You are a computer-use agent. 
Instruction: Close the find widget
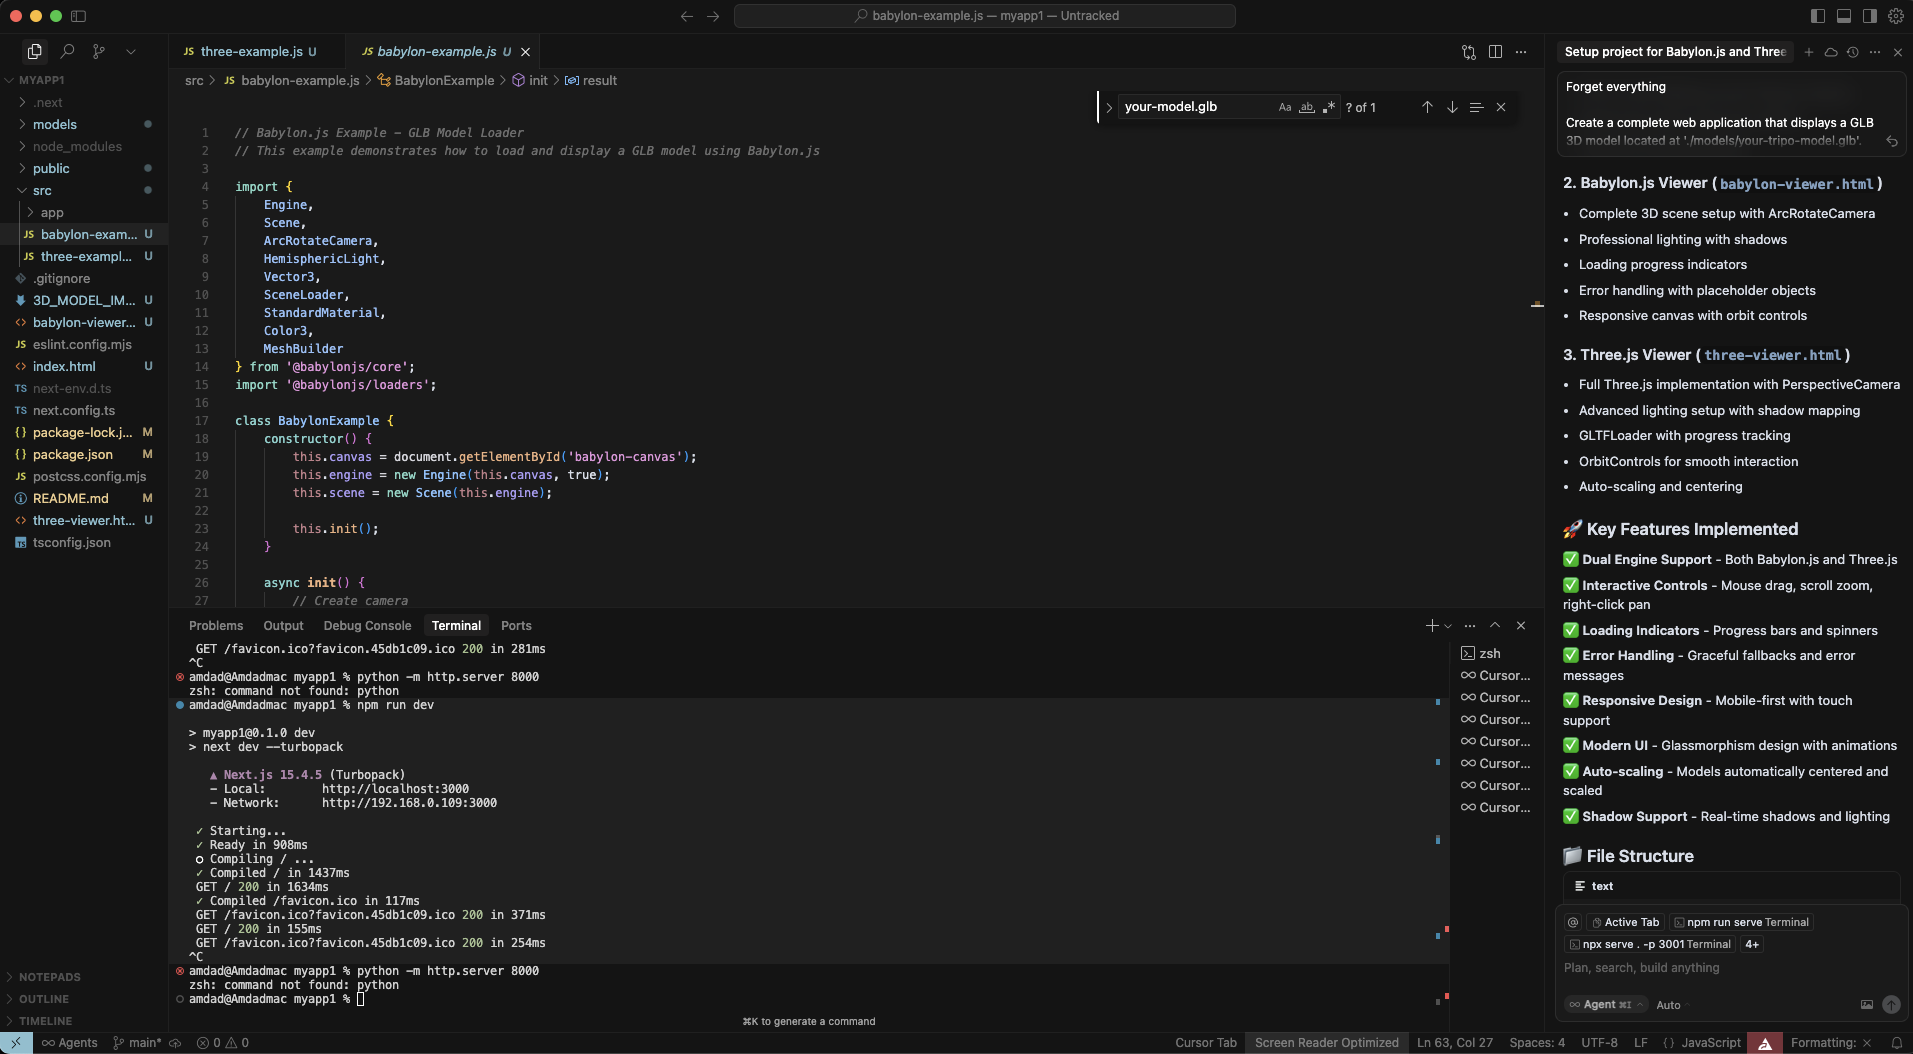point(1501,107)
